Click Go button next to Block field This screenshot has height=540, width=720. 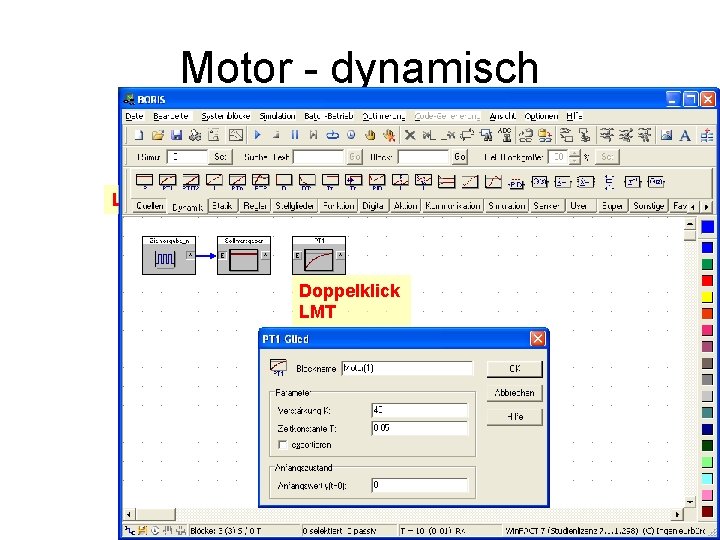pyautogui.click(x=460, y=157)
